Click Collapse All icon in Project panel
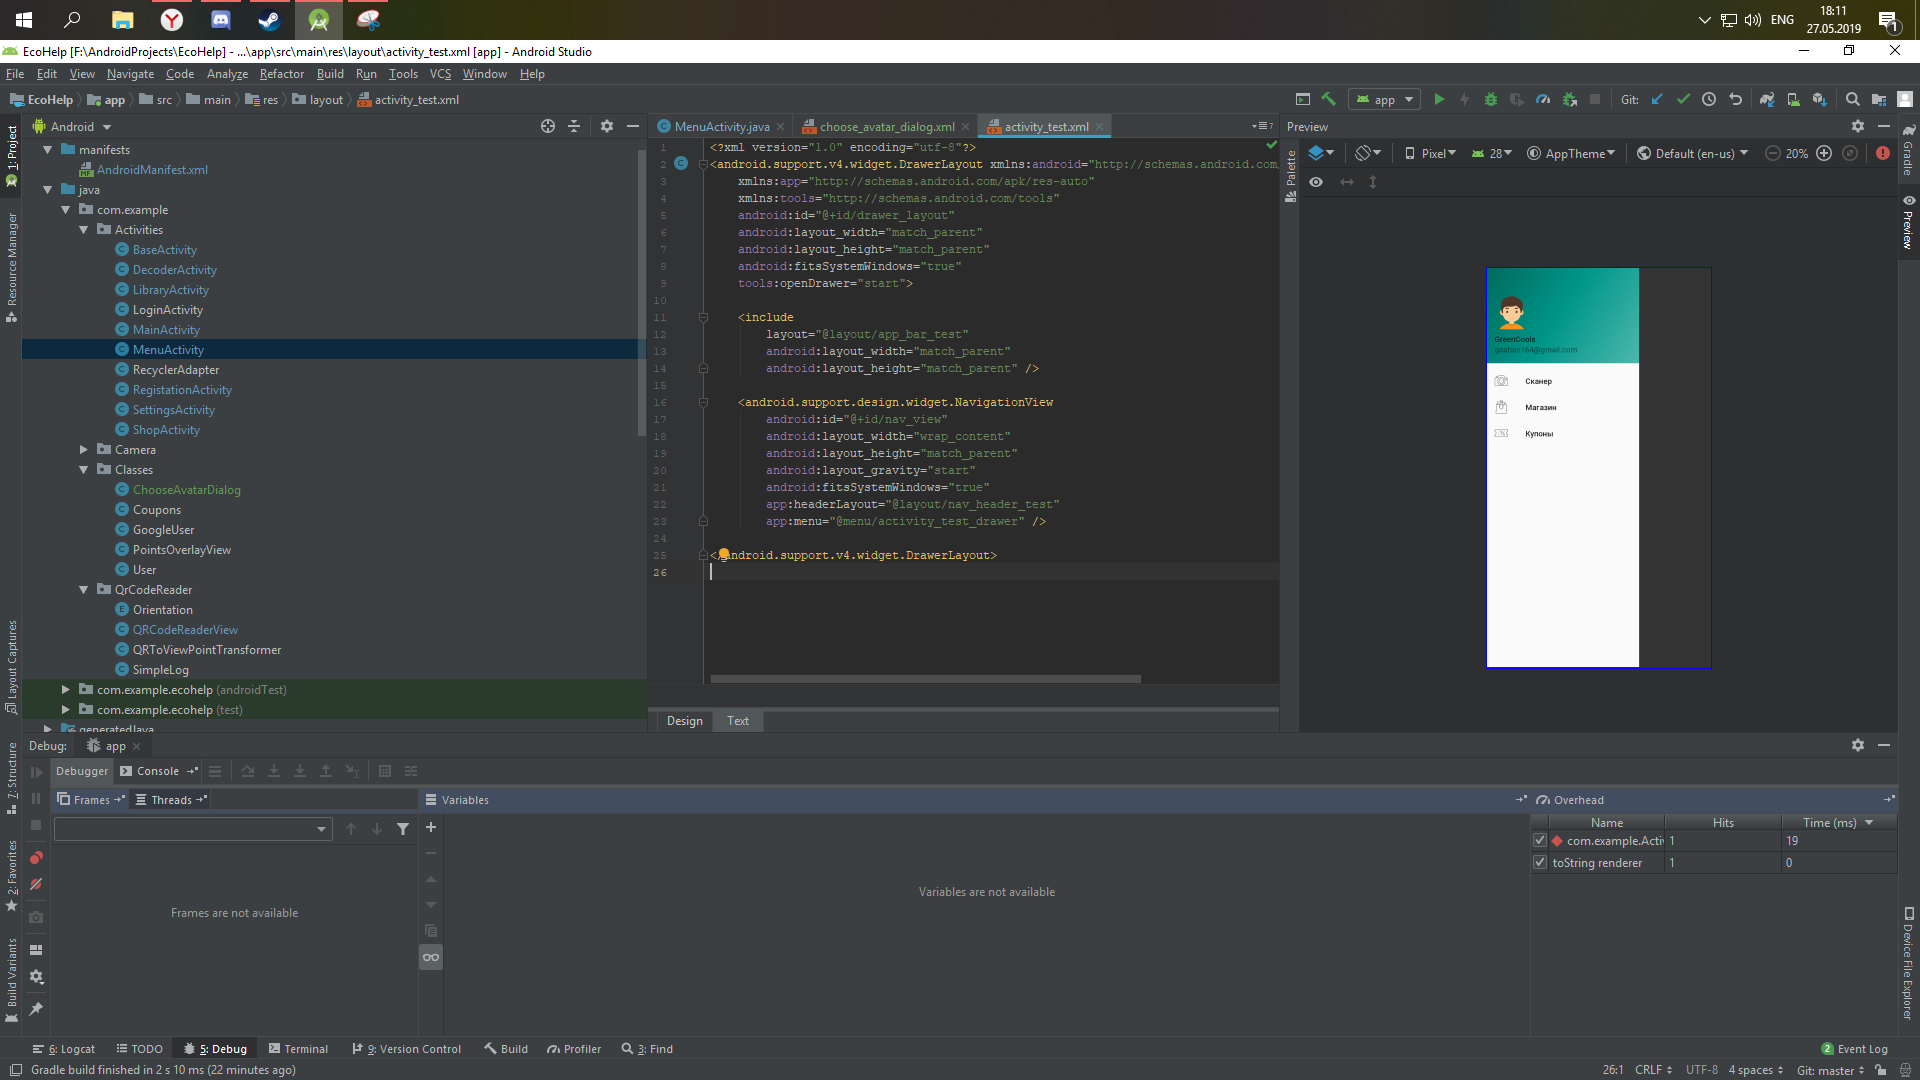 pyautogui.click(x=574, y=126)
